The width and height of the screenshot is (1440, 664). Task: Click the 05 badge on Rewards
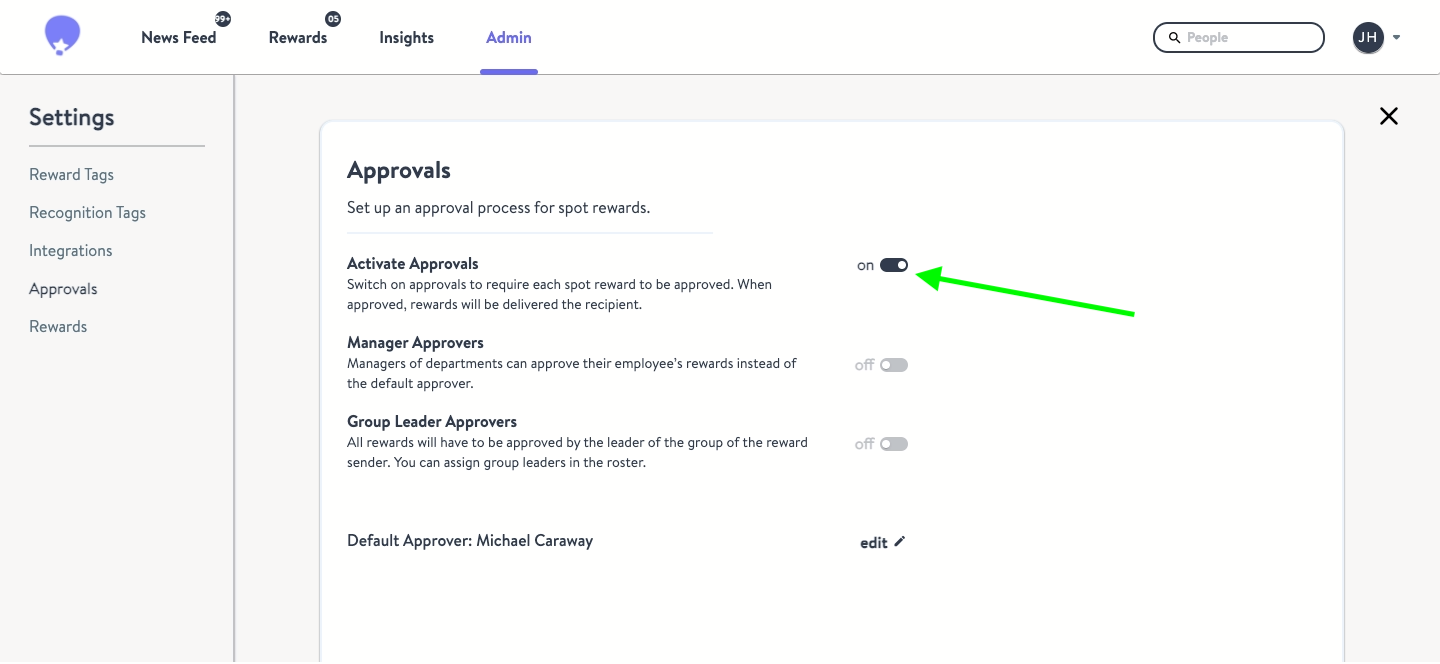click(x=333, y=19)
